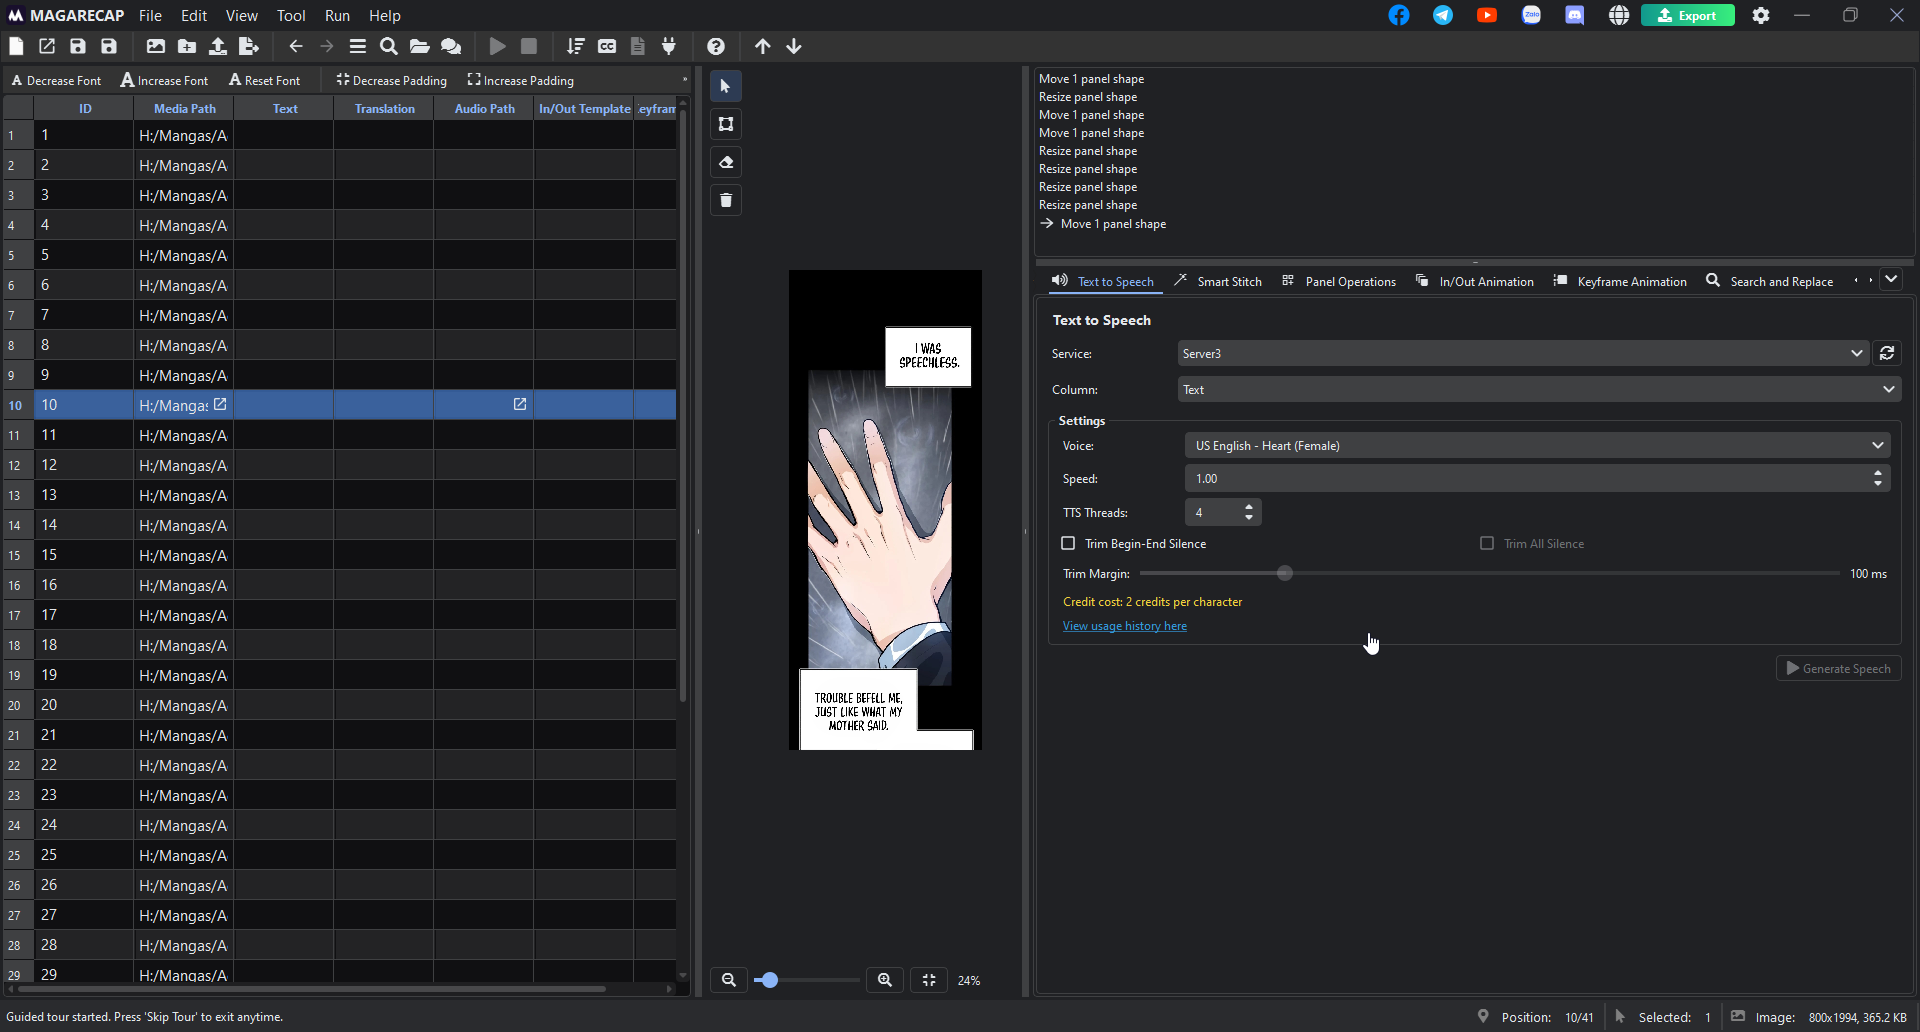Open the Tool menu
Image resolution: width=1920 pixels, height=1032 pixels.
[x=291, y=15]
